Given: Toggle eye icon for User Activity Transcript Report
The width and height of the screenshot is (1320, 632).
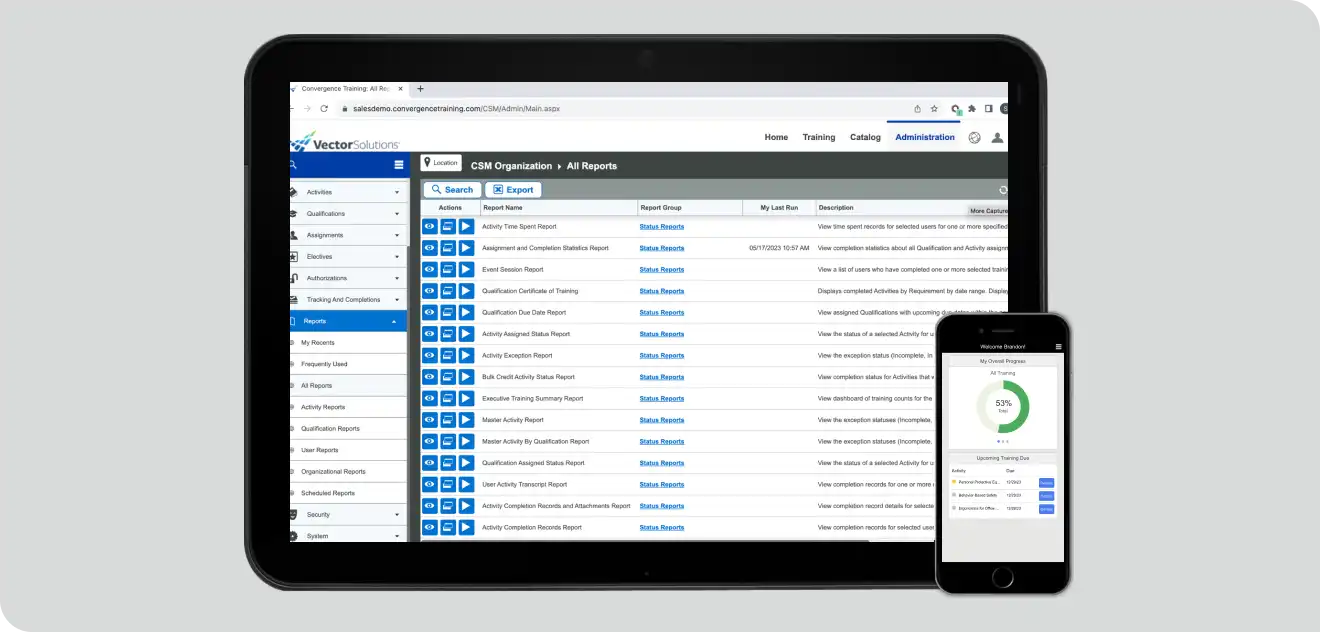Looking at the screenshot, I should click(430, 485).
